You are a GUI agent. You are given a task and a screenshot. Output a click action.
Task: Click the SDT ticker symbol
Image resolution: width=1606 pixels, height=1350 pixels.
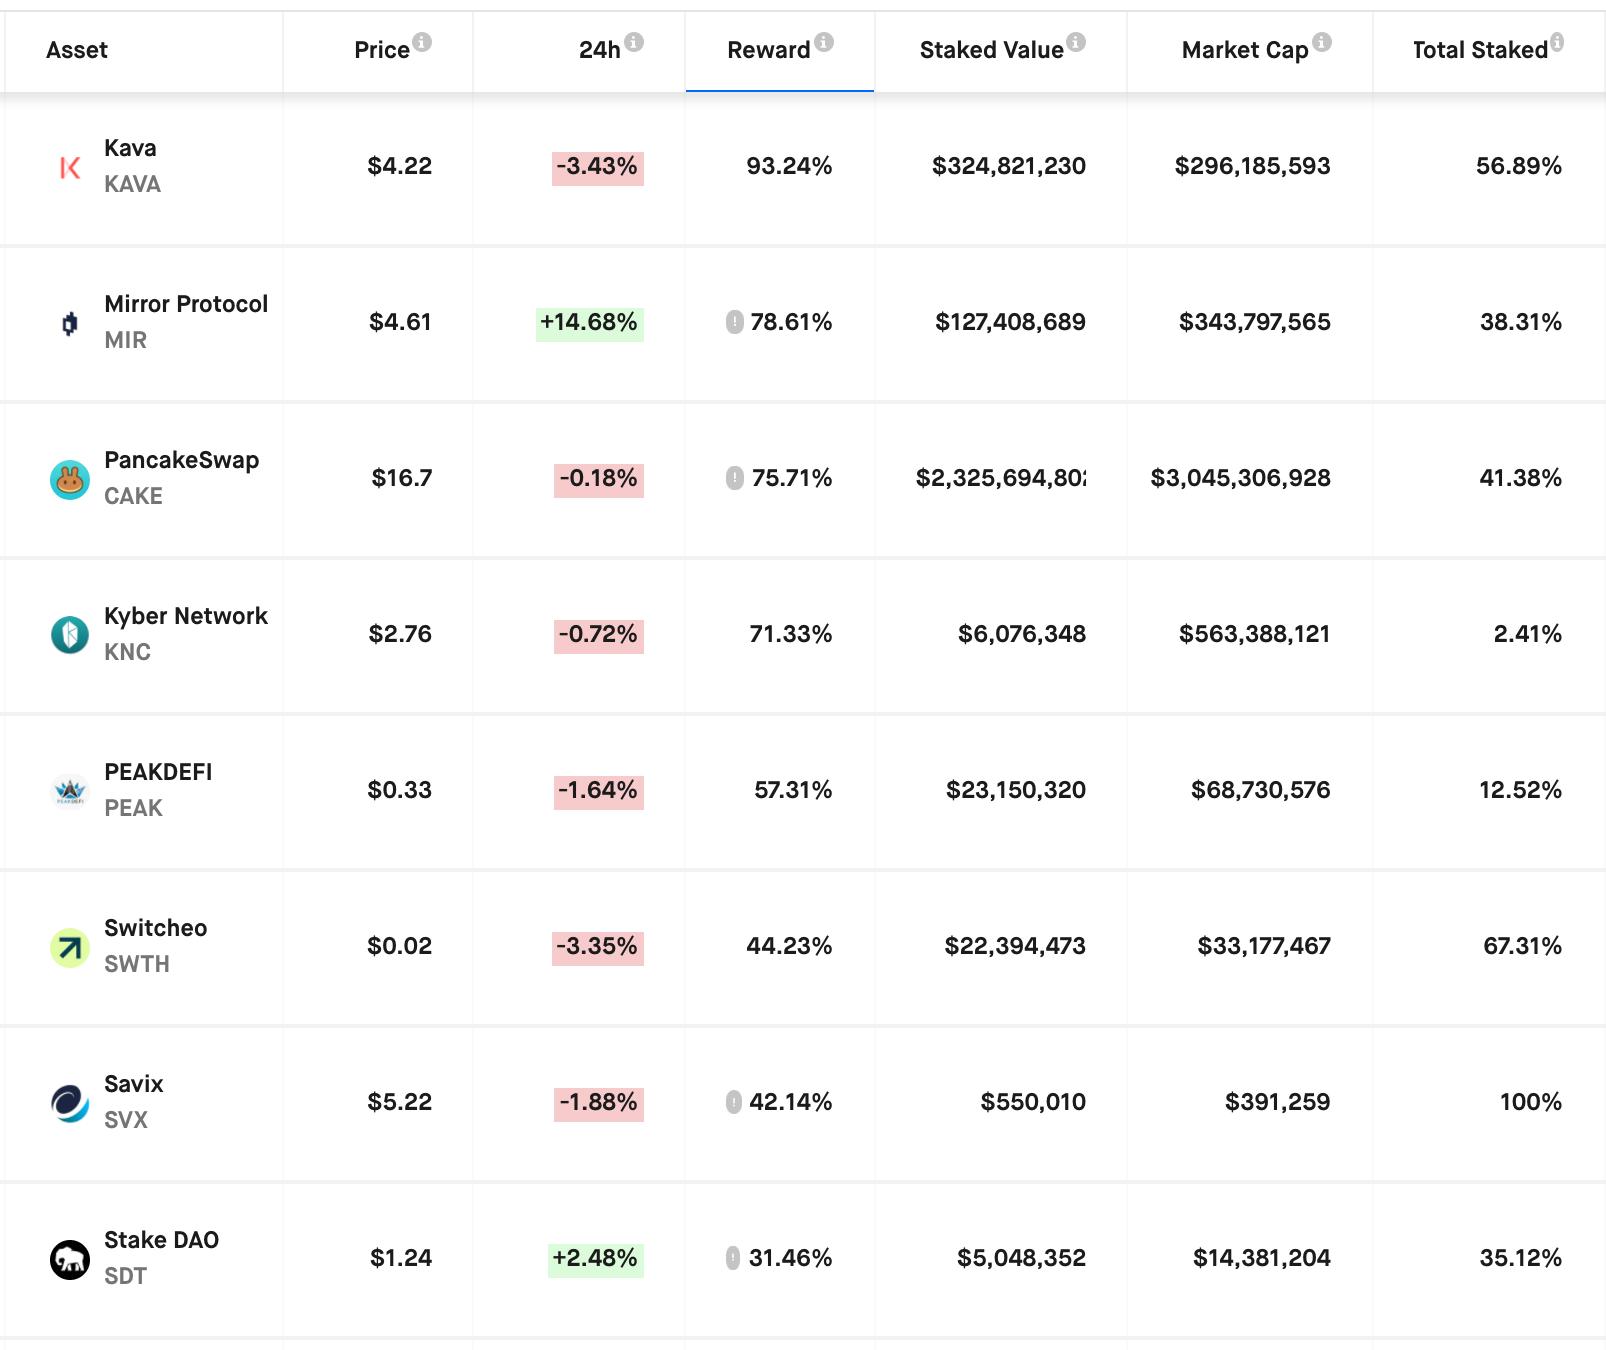(x=126, y=1276)
